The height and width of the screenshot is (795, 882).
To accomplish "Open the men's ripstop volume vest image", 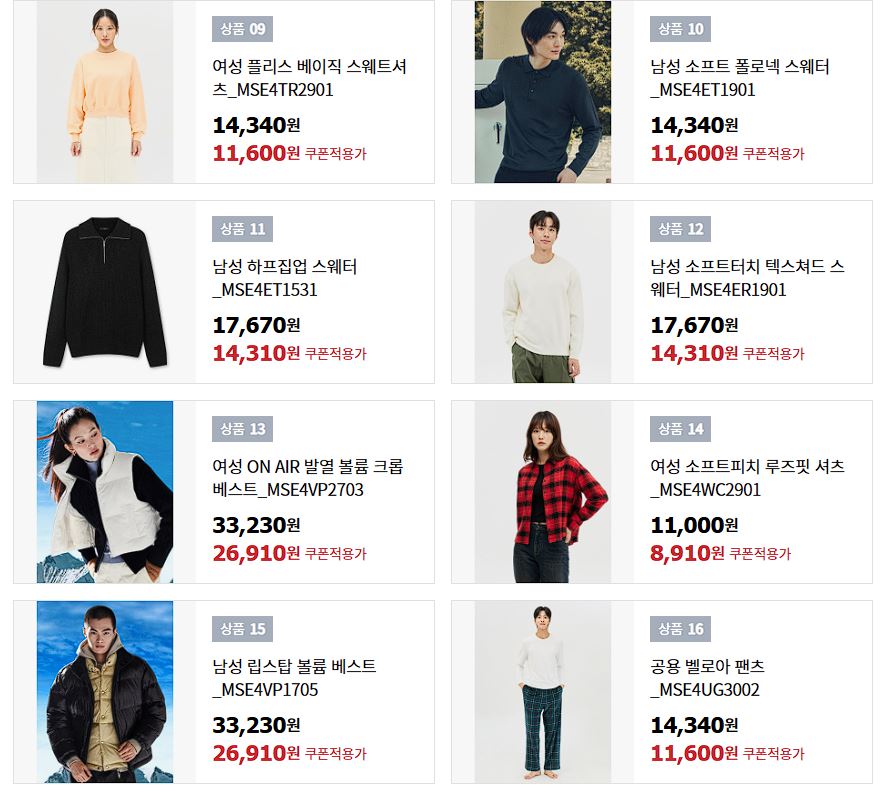I will click(105, 692).
